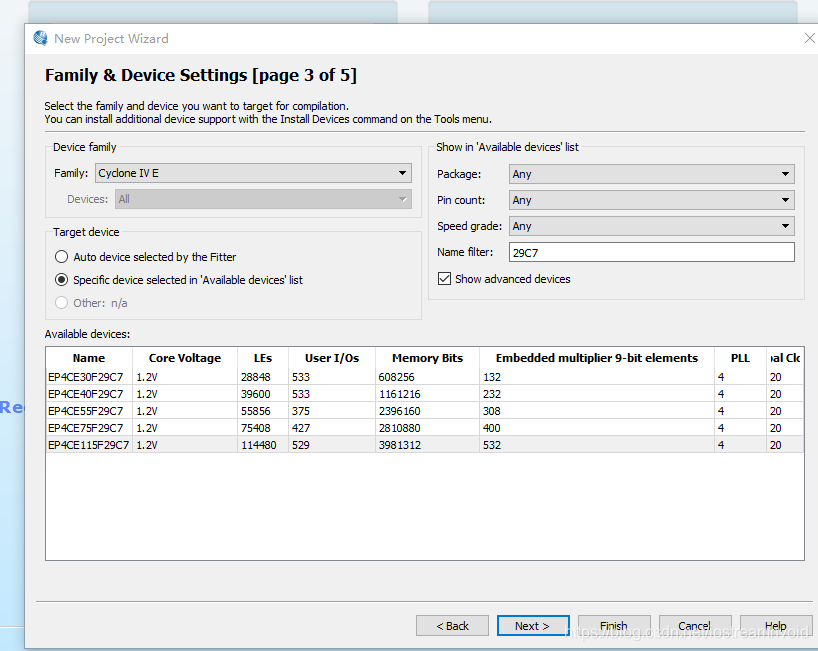Select device EP4CE55F29C7 in the list
This screenshot has width=818, height=651.
coord(86,411)
